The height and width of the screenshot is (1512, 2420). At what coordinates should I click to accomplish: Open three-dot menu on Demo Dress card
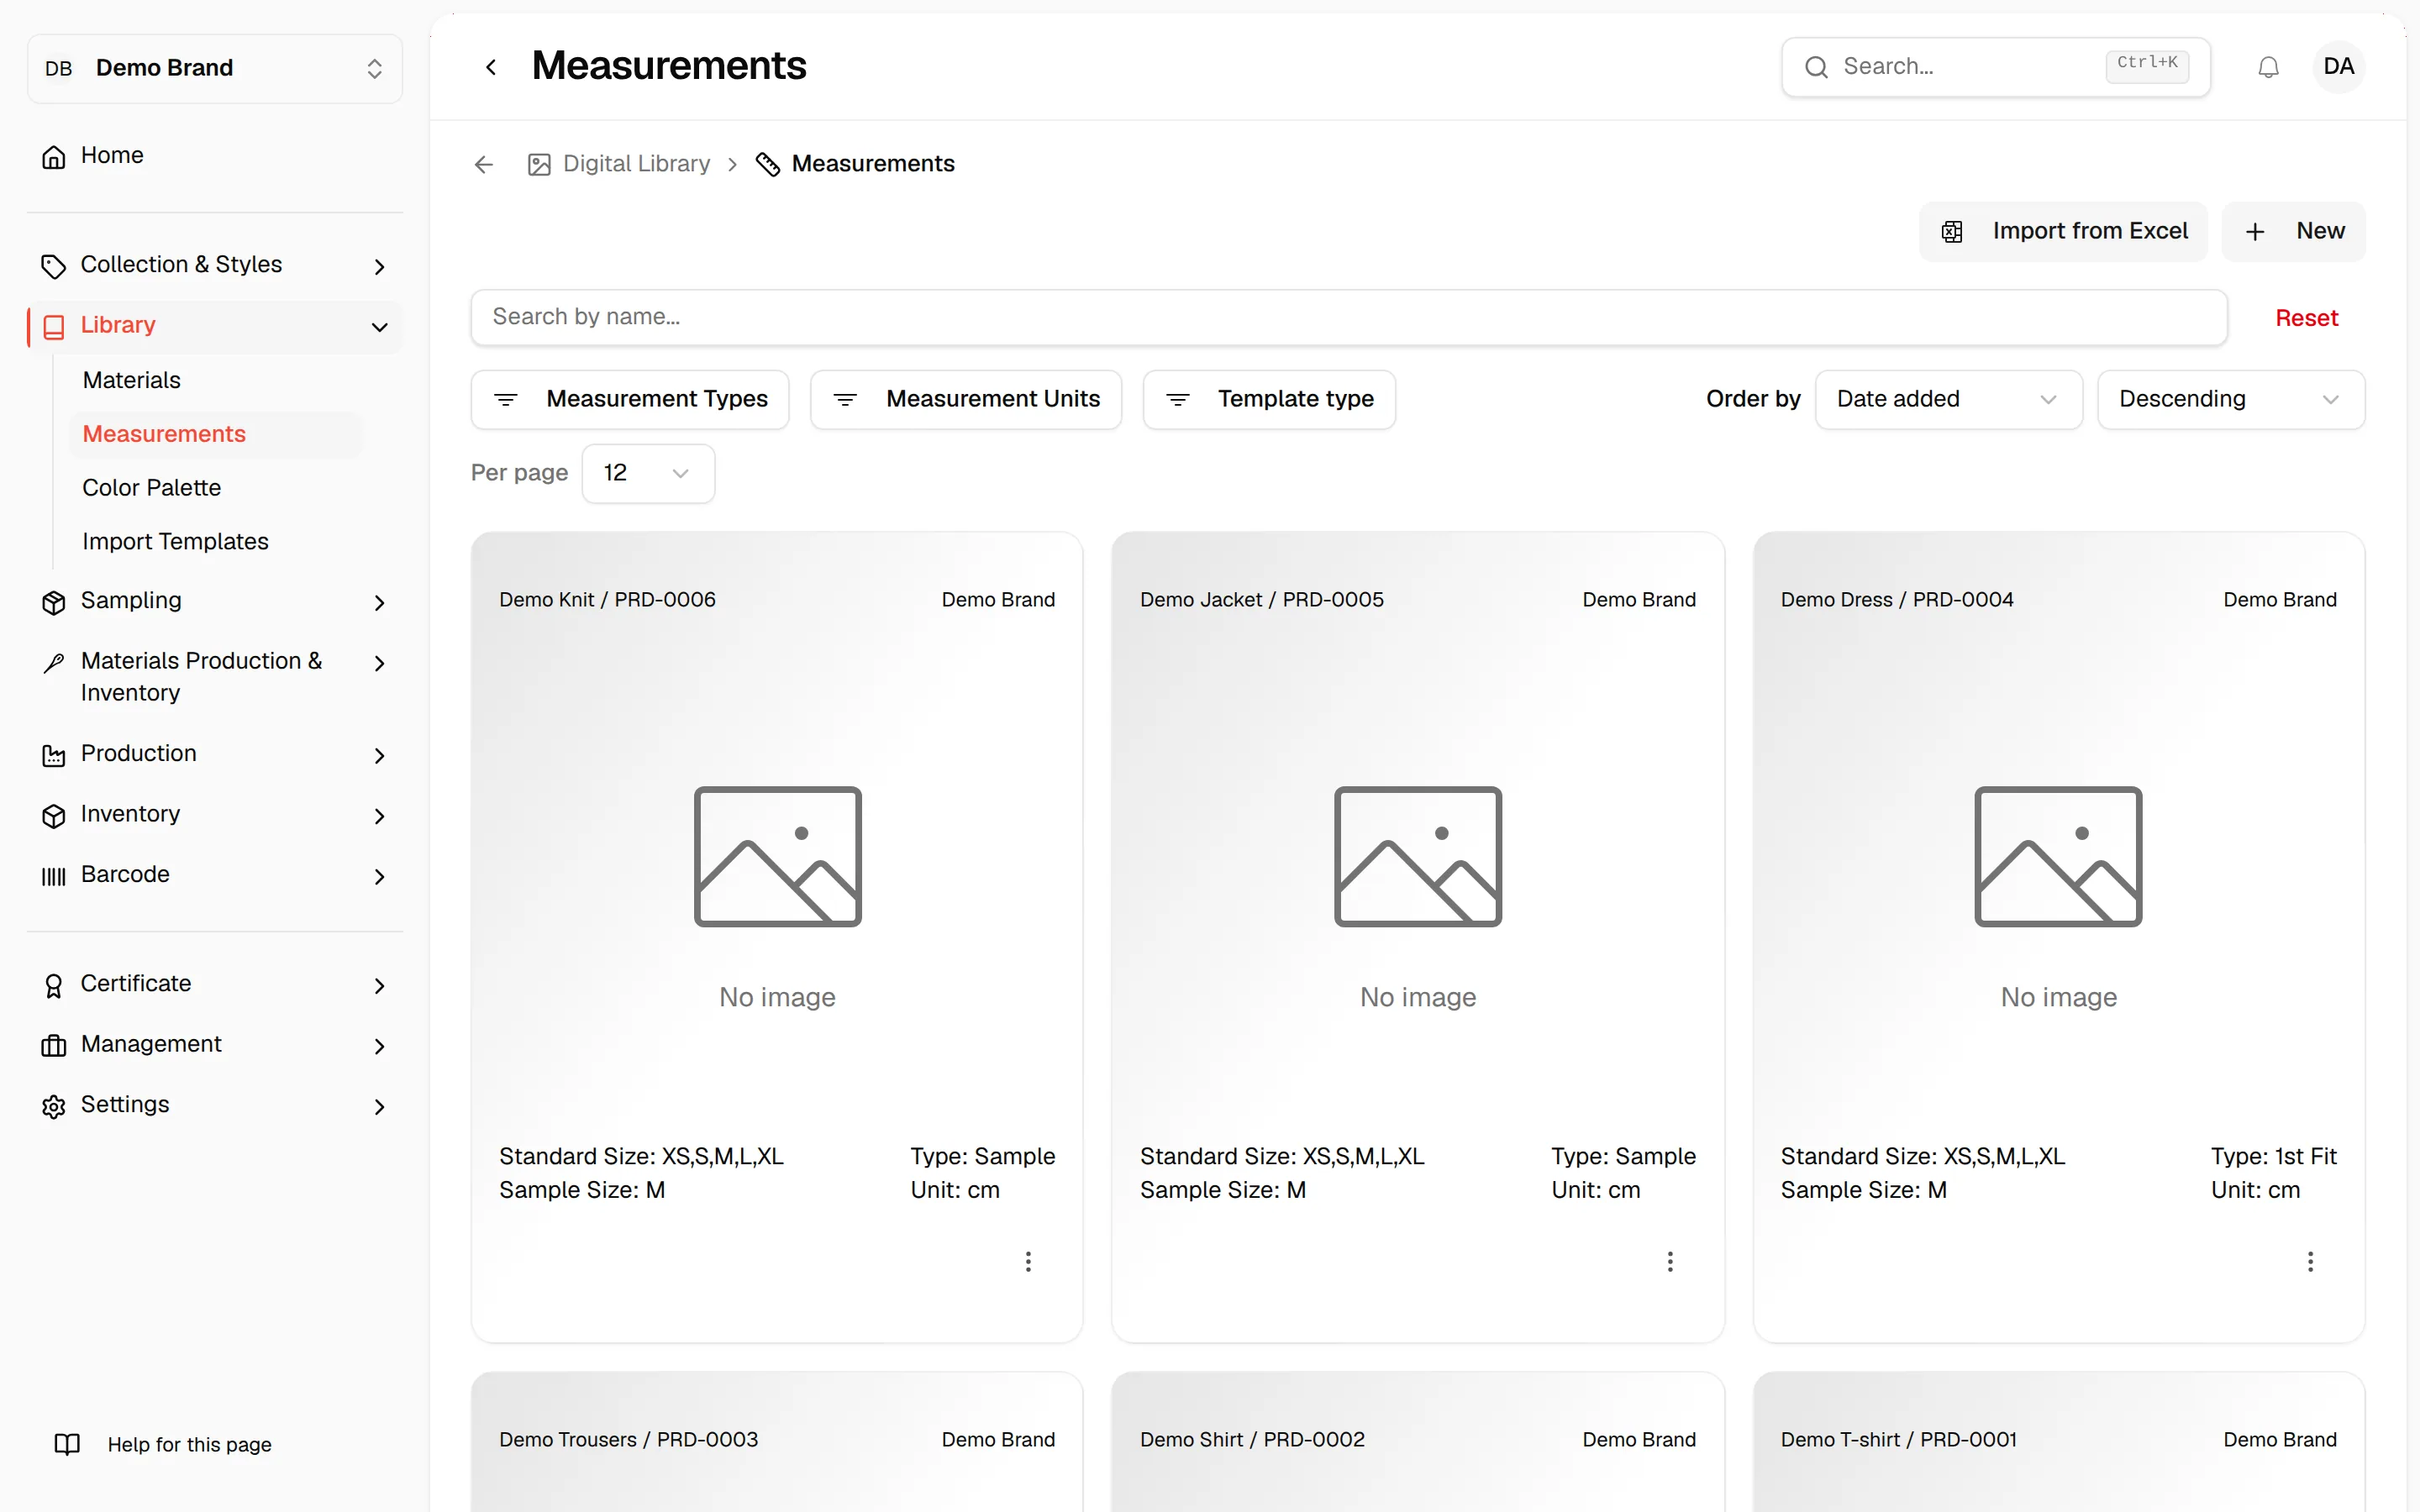pos(2310,1261)
